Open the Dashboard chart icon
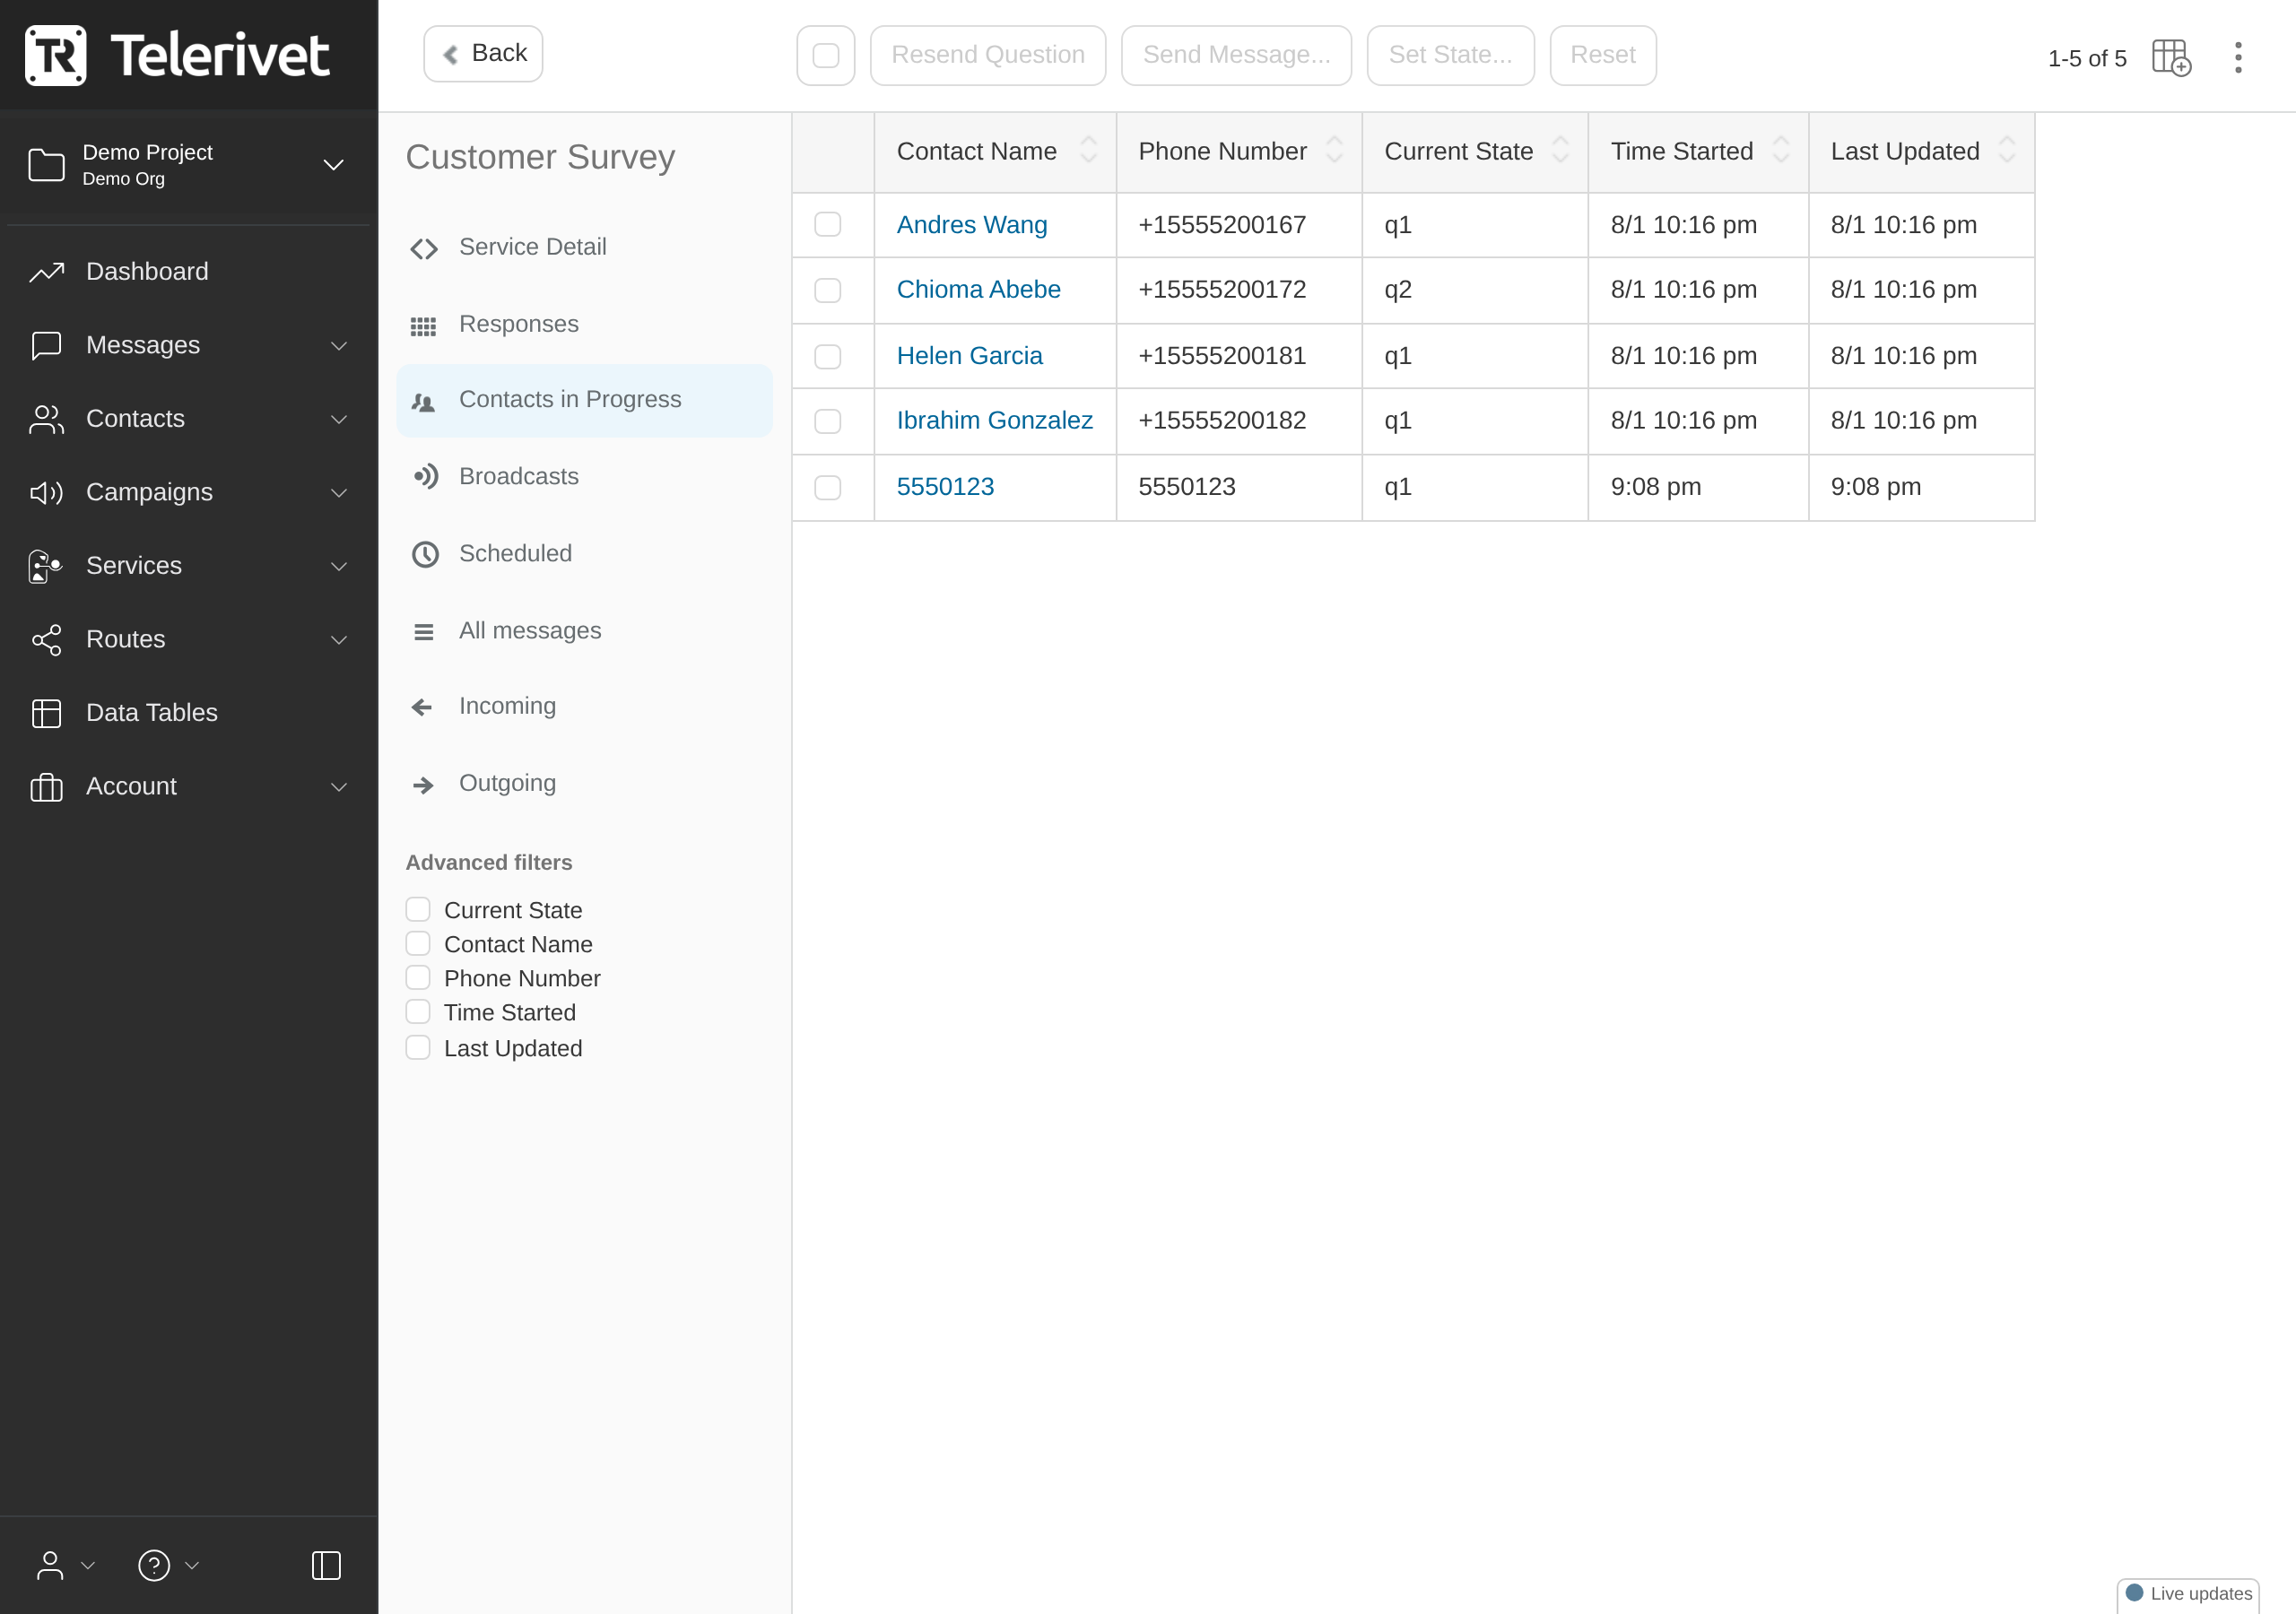 click(47, 272)
